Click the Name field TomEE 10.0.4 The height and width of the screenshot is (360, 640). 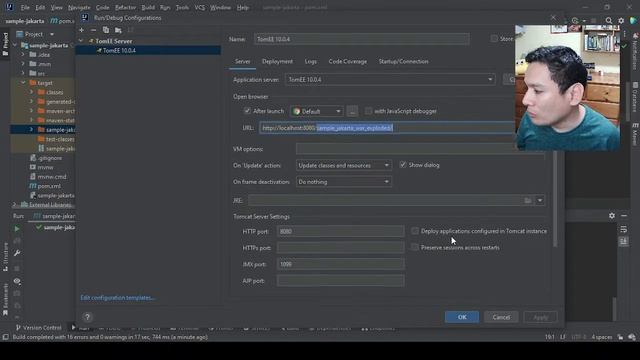click(362, 39)
